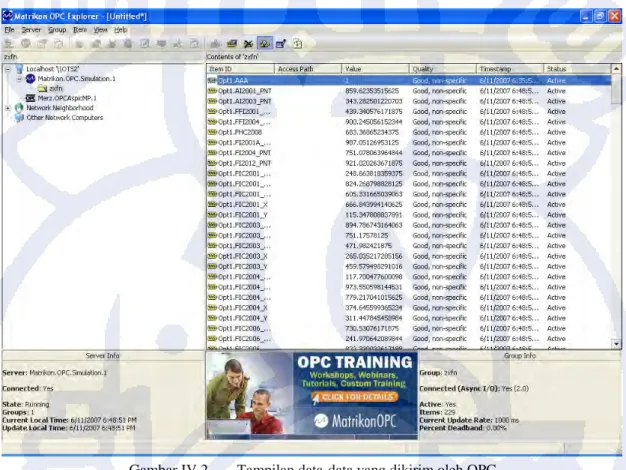The width and height of the screenshot is (626, 470).
Task: Click the Access Path column header
Action: (x=308, y=69)
